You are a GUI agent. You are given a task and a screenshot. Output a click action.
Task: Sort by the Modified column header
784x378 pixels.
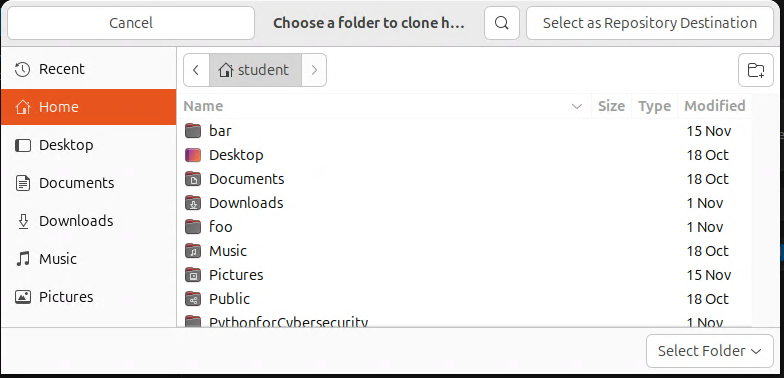[714, 106]
